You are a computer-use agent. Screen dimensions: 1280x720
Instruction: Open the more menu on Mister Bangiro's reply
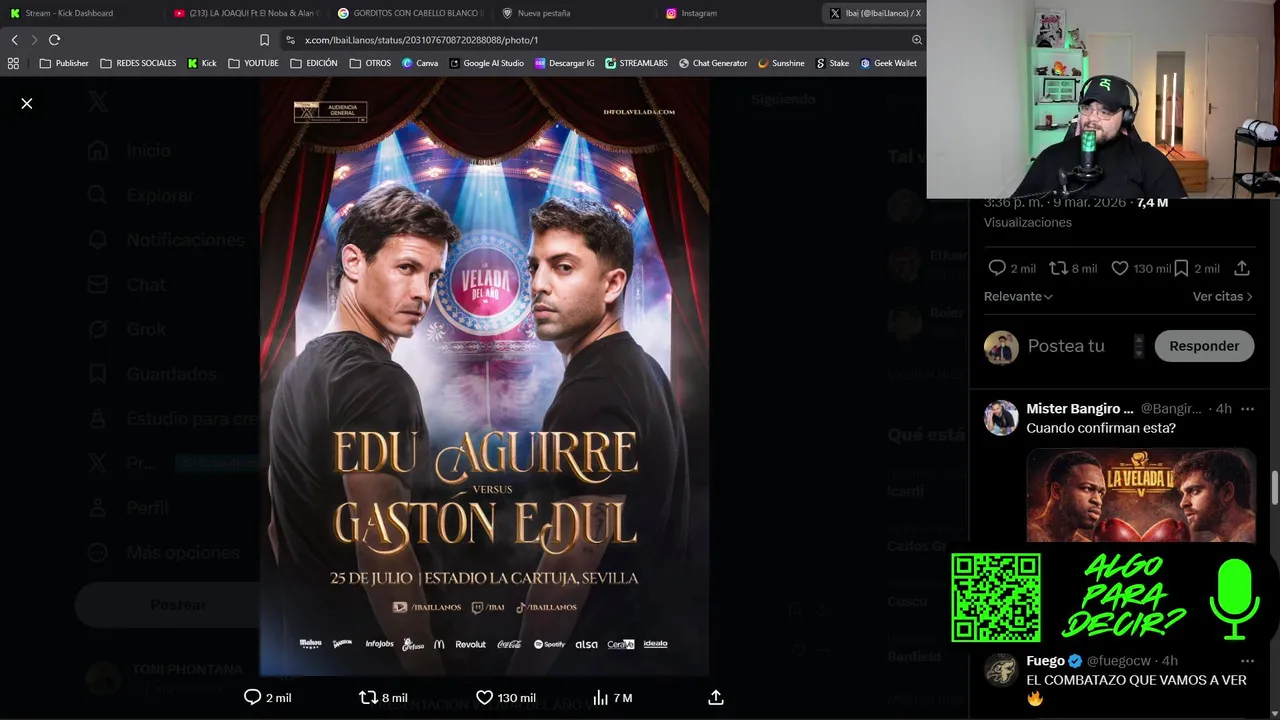1247,409
